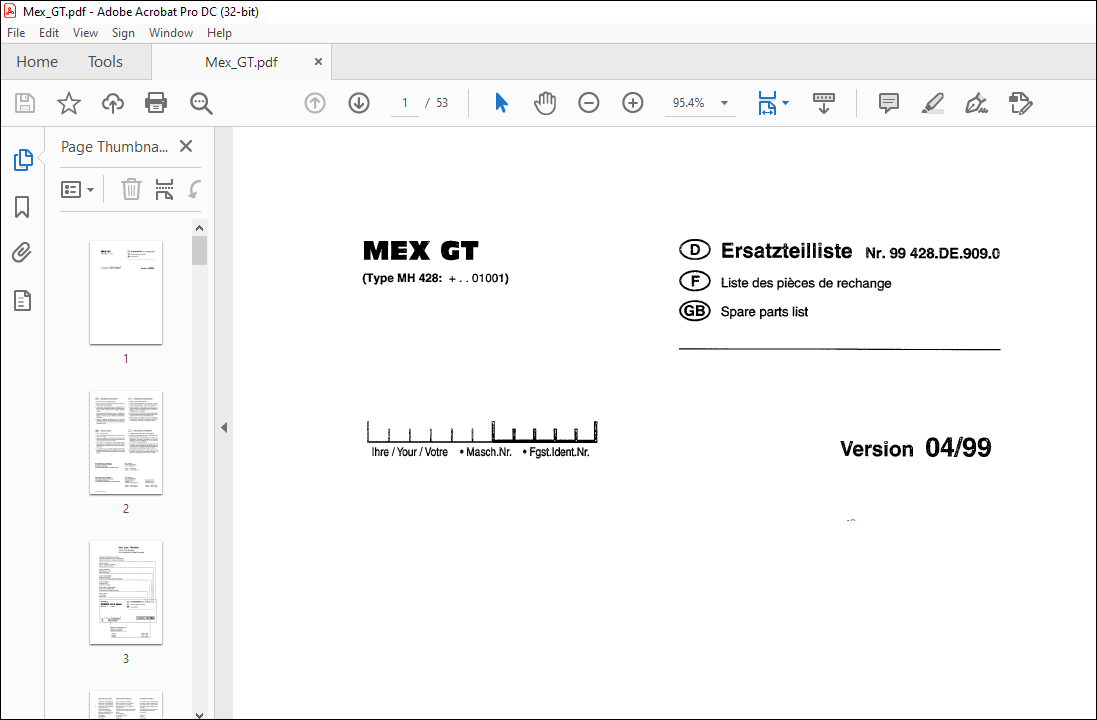This screenshot has width=1097, height=720.
Task: Click thumbnails scrollbar up arrow
Action: point(199,228)
